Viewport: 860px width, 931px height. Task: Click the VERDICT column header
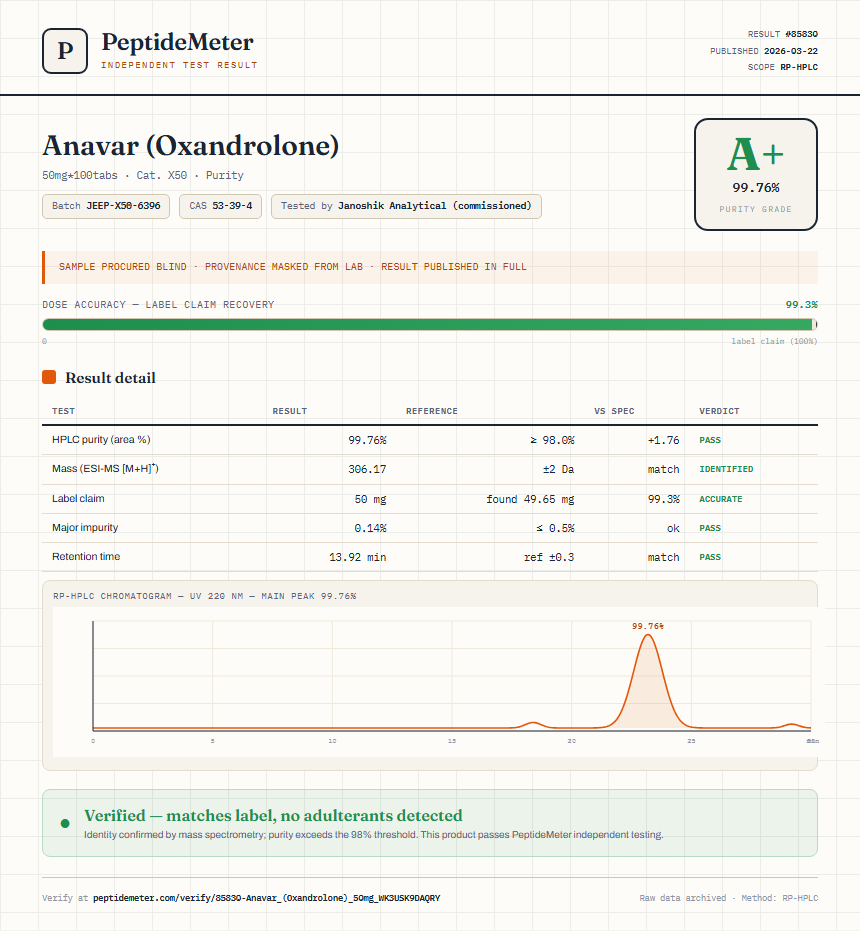[719, 411]
